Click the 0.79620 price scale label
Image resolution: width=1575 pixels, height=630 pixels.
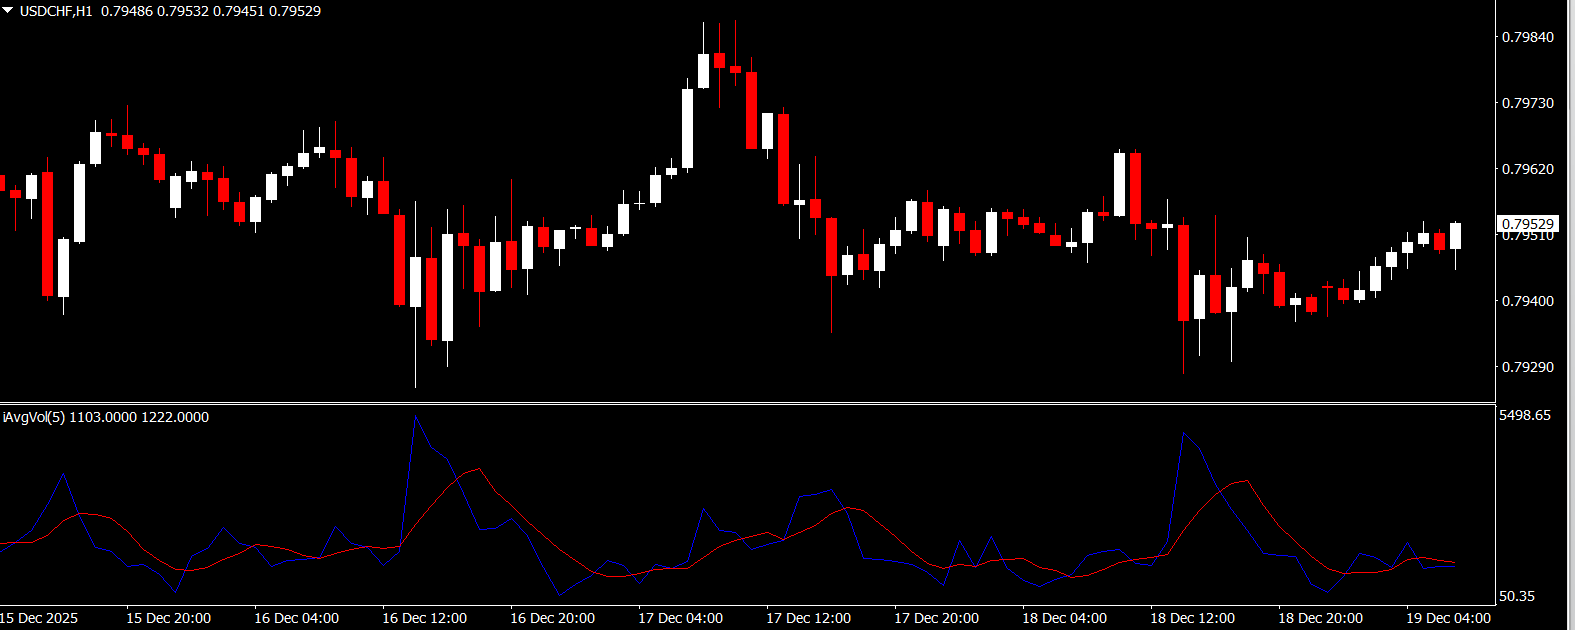tap(1528, 169)
